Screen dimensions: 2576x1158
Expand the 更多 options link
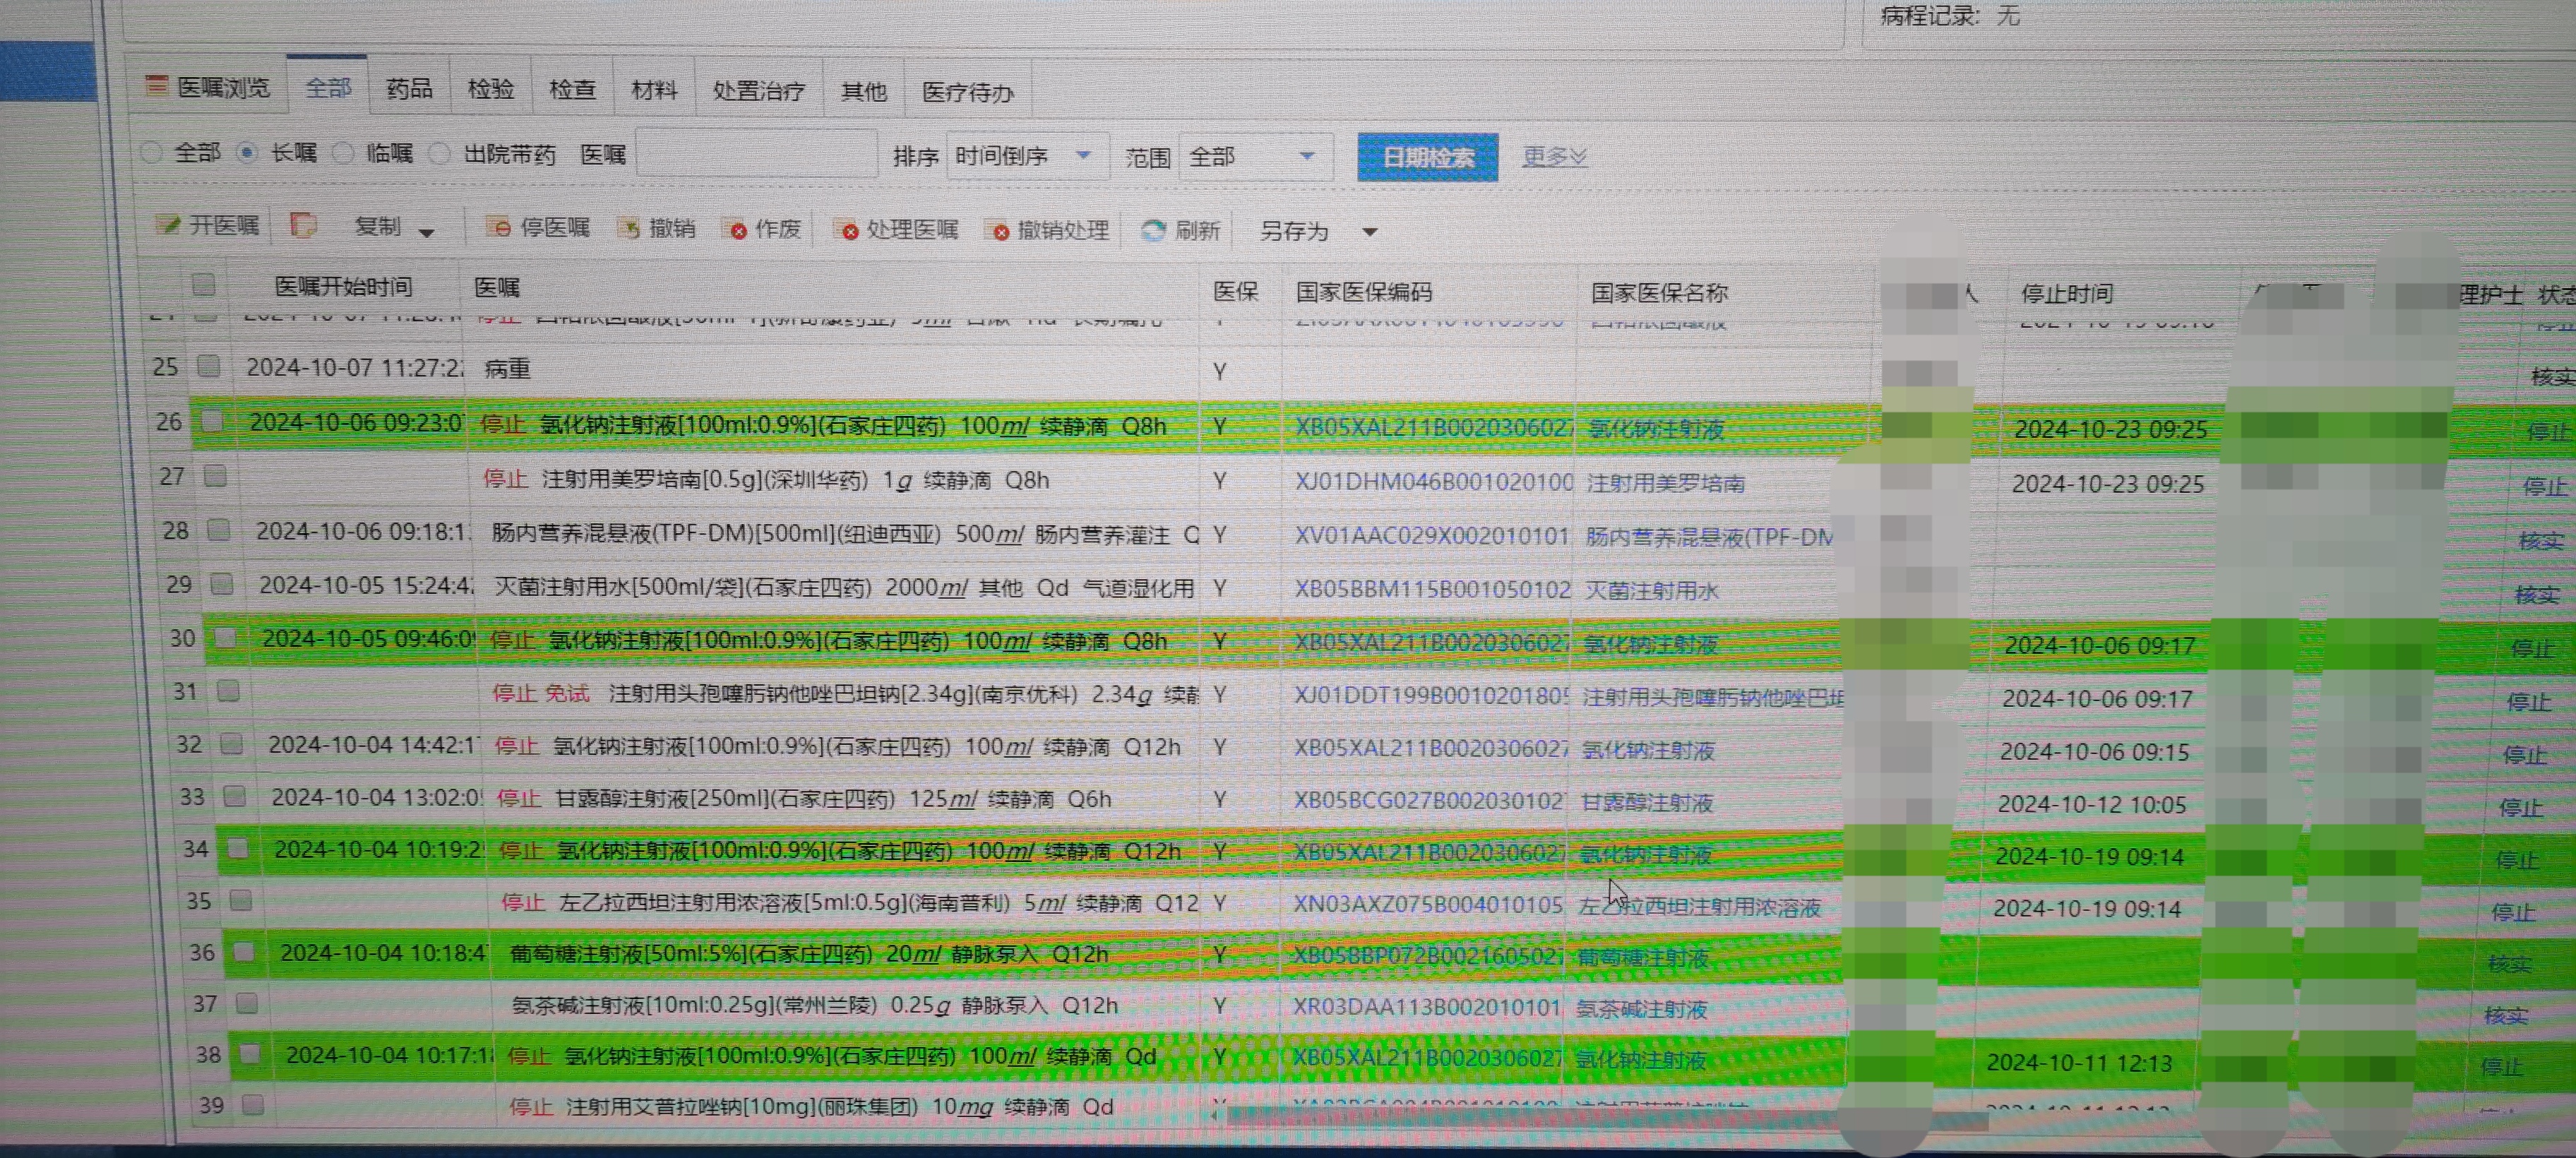[x=1554, y=157]
